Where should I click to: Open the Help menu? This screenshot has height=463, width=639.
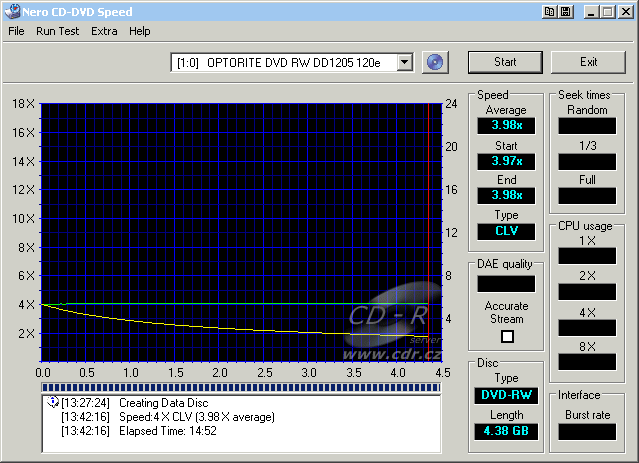coord(140,31)
